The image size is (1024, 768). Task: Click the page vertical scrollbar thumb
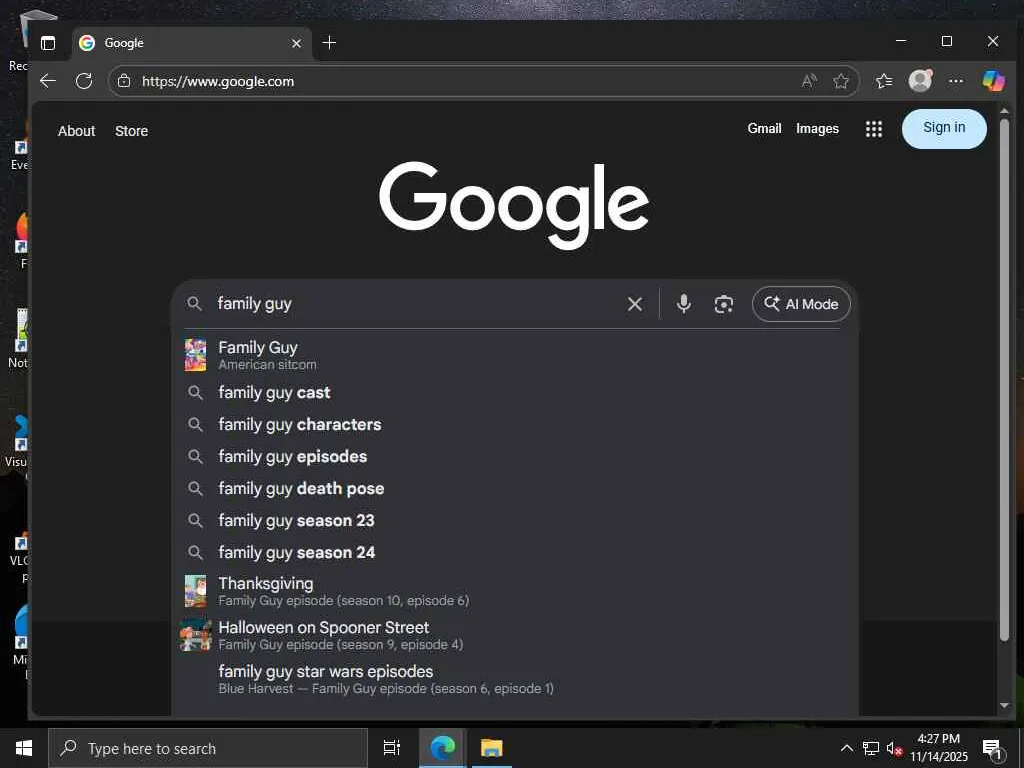(1004, 379)
